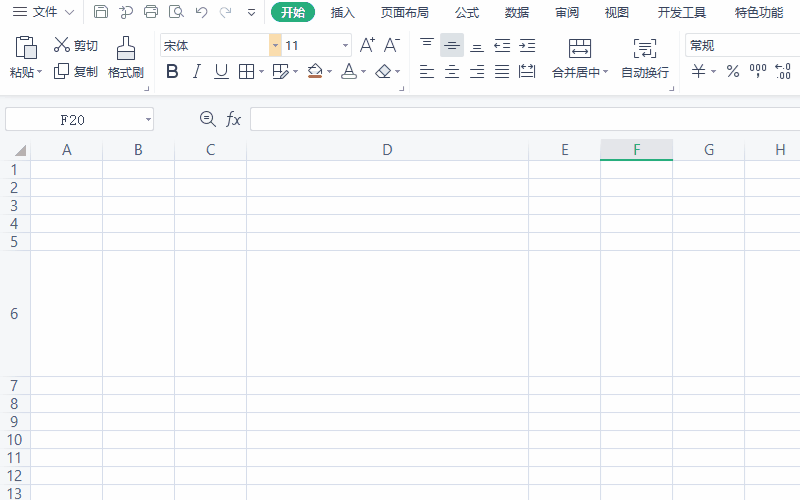Increase font size with A+ icon

pos(367,45)
